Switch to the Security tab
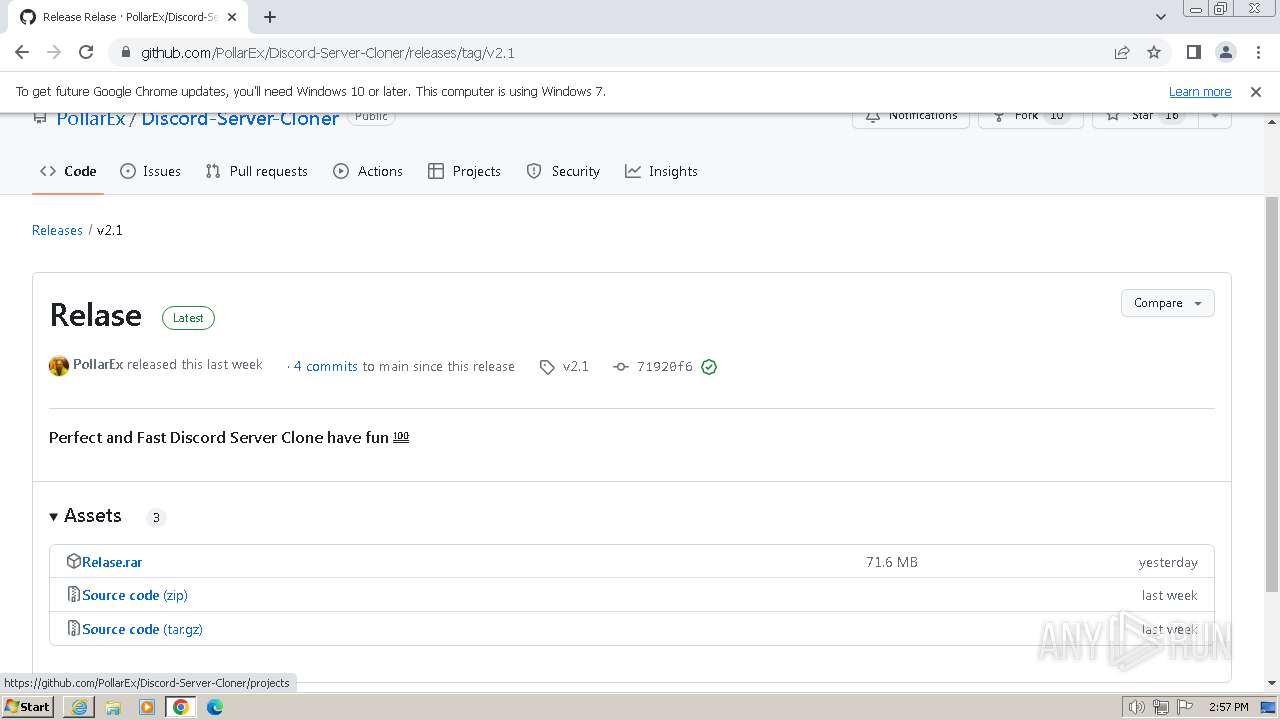This screenshot has height=720, width=1280. (563, 171)
